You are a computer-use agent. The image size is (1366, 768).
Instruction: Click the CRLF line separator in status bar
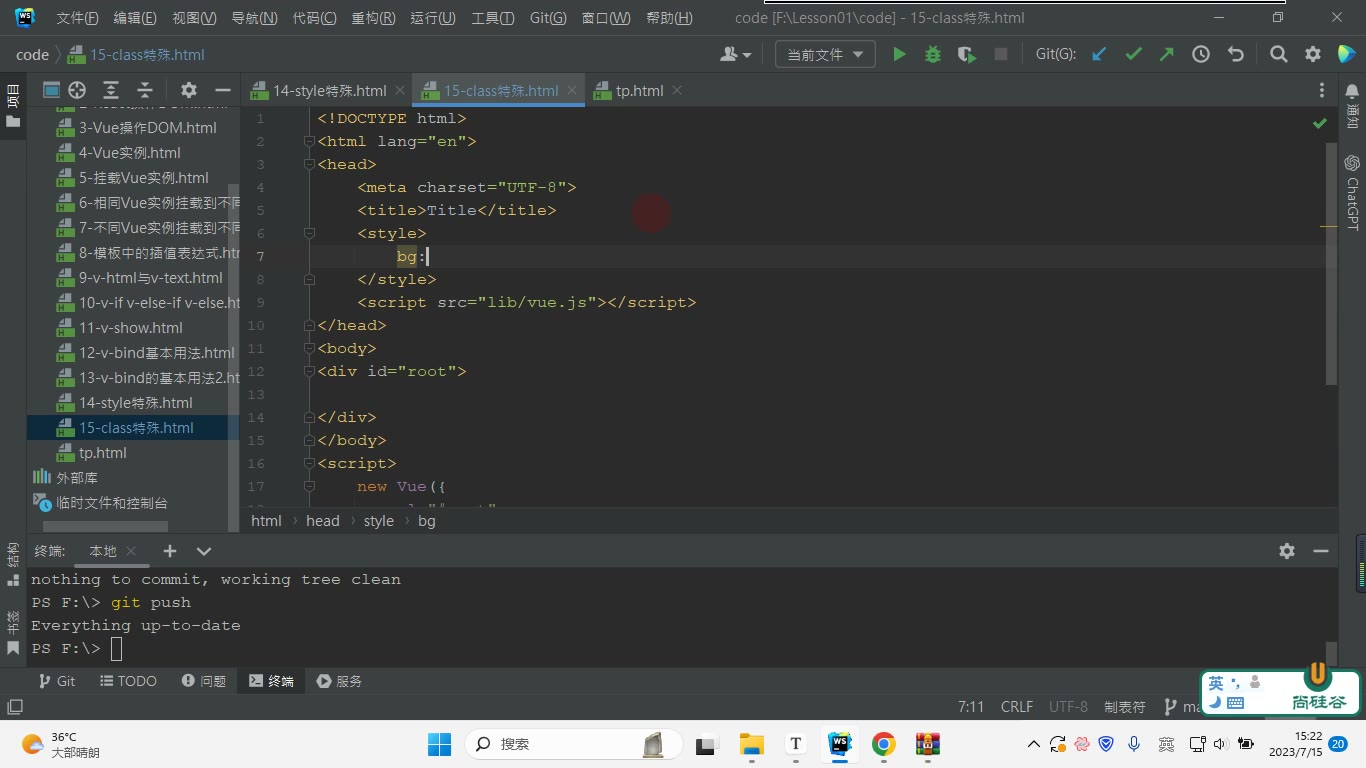1017,707
